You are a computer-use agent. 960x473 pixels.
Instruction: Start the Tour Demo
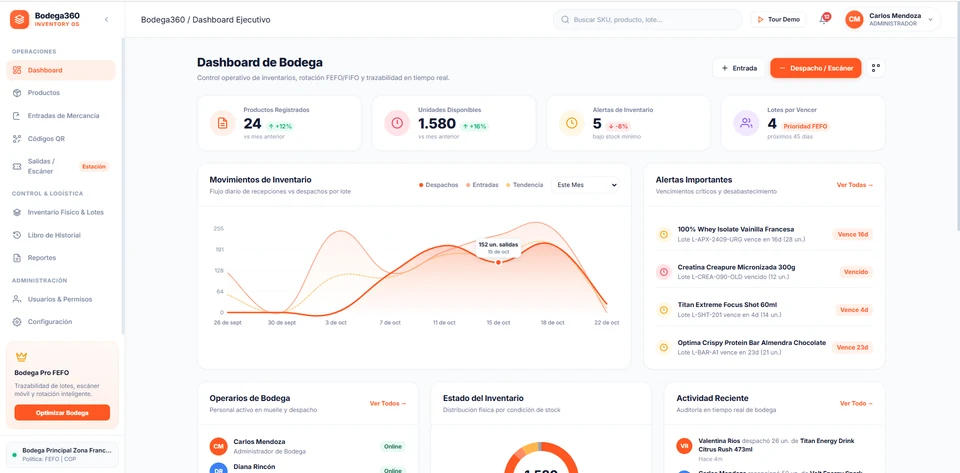point(779,20)
